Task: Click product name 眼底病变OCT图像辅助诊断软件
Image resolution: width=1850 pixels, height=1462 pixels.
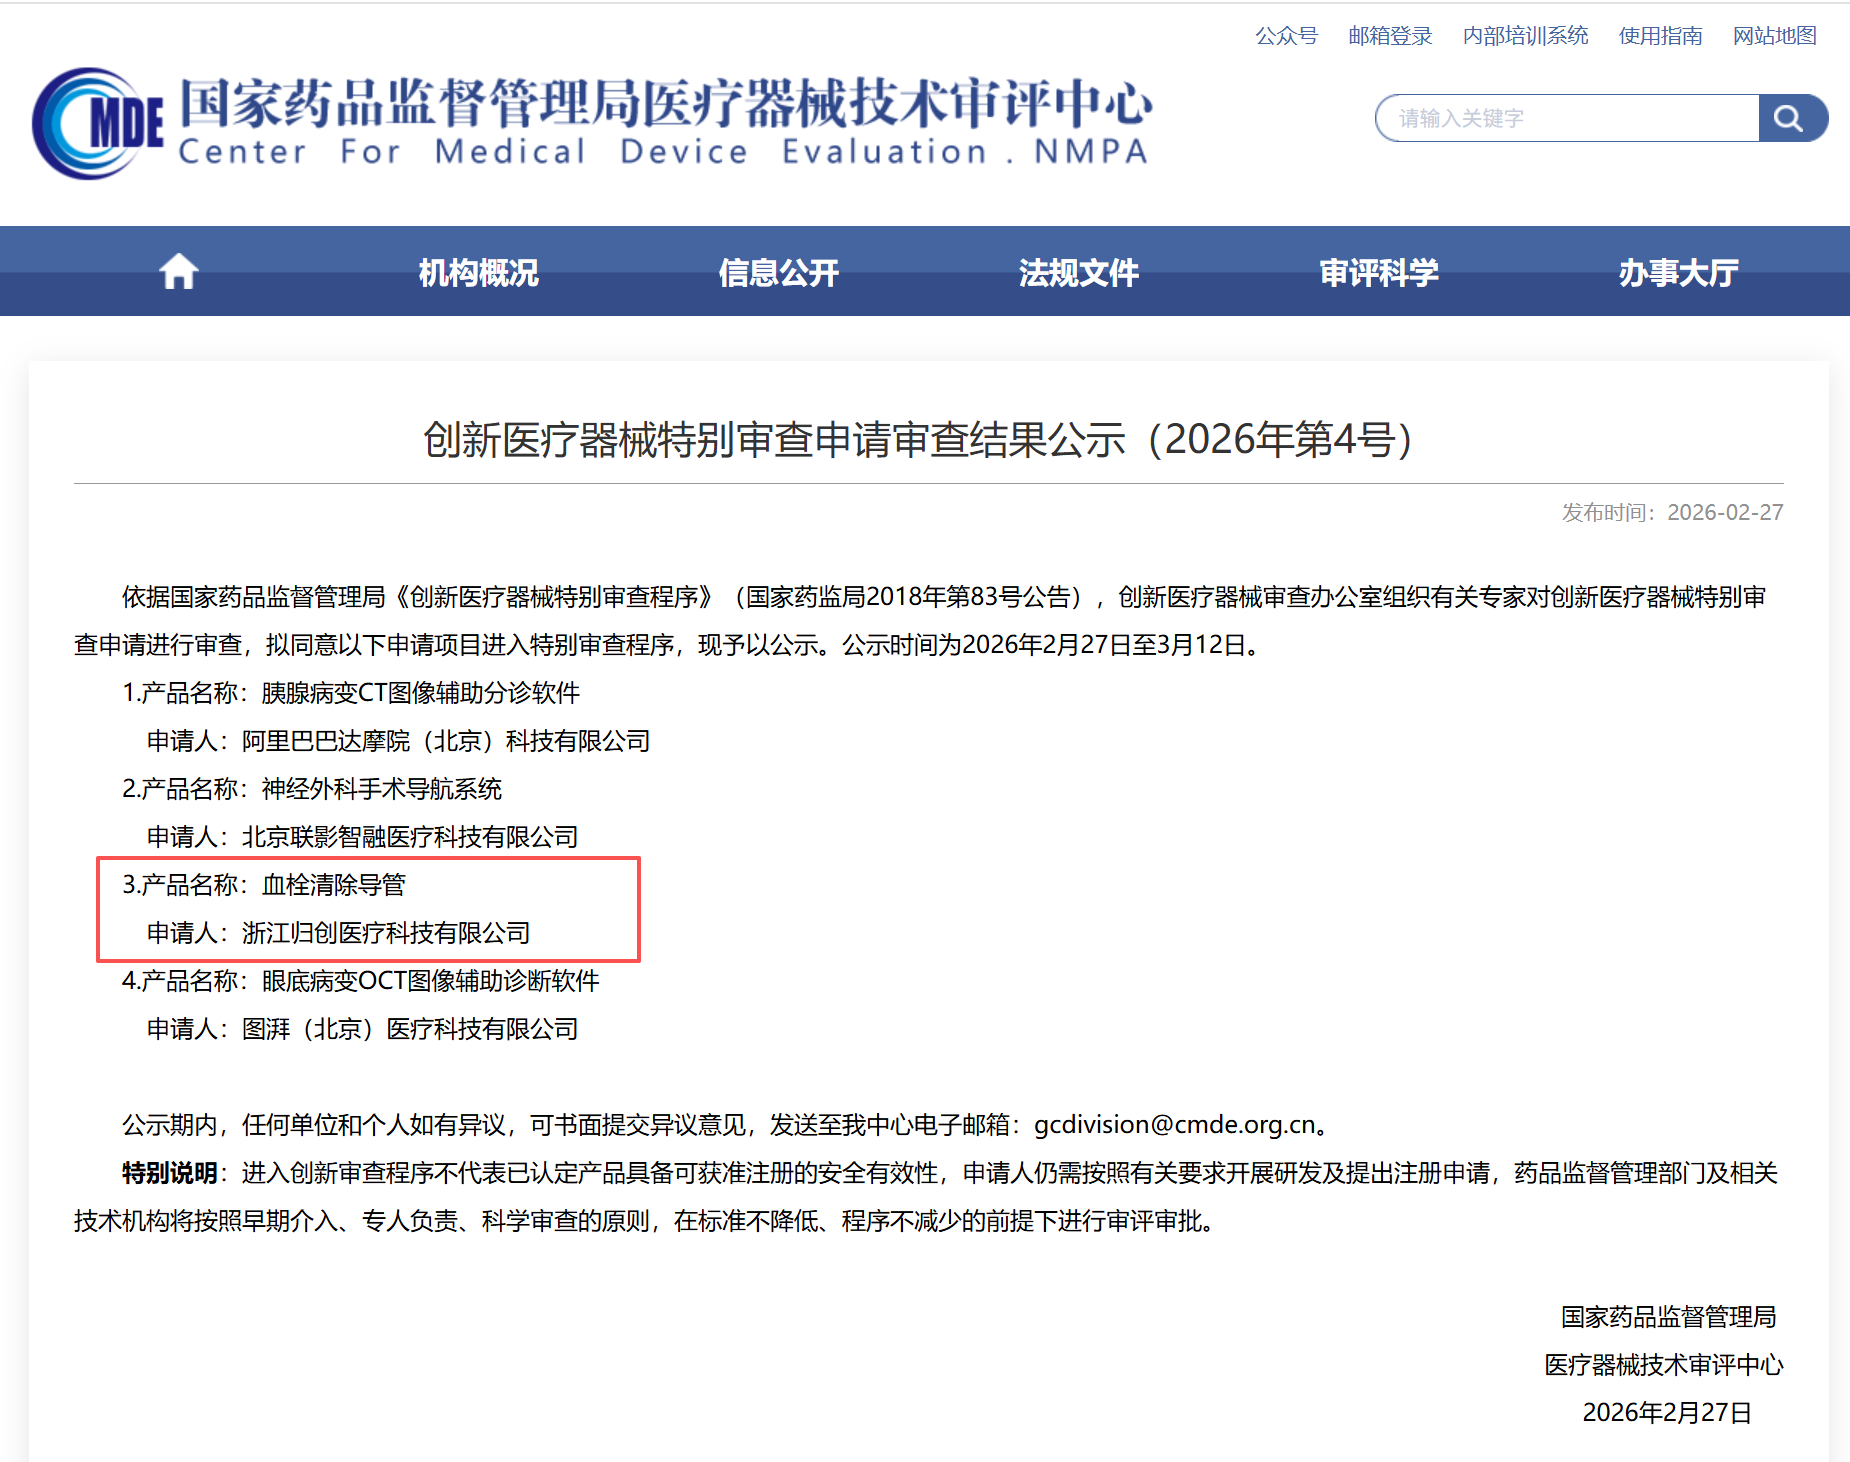Action: click(x=431, y=981)
